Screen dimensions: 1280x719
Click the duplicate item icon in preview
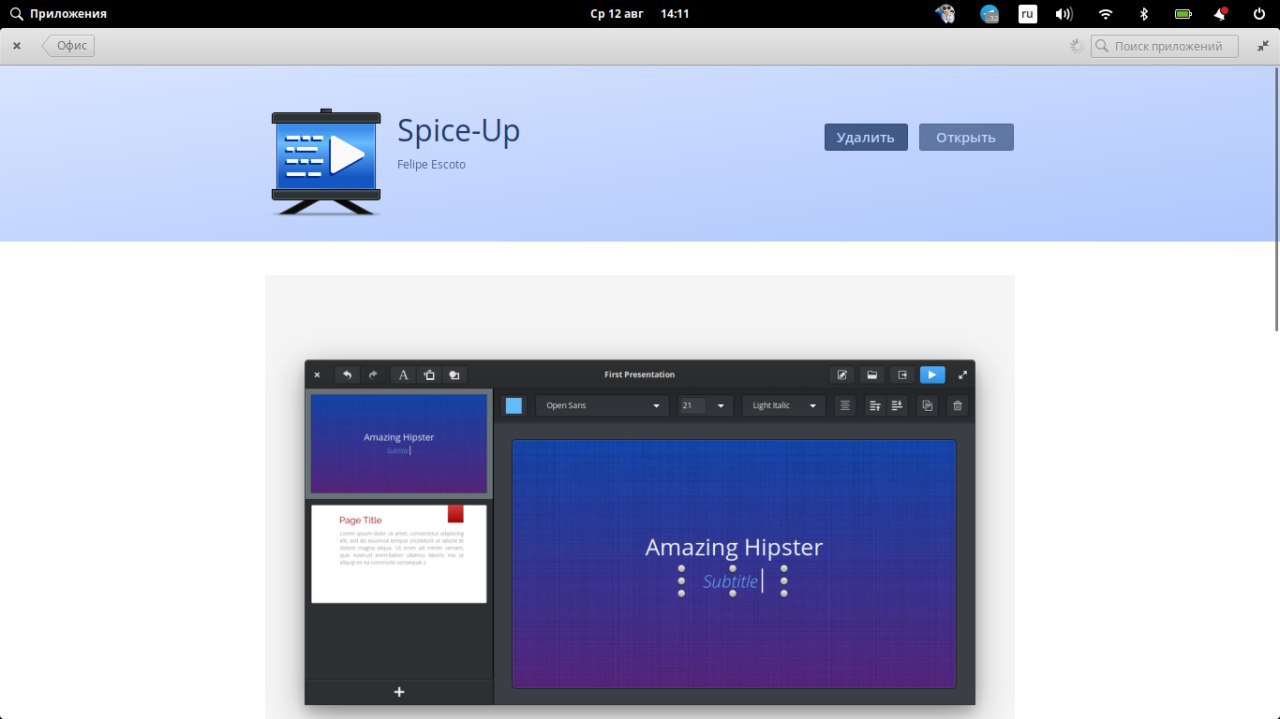927,405
